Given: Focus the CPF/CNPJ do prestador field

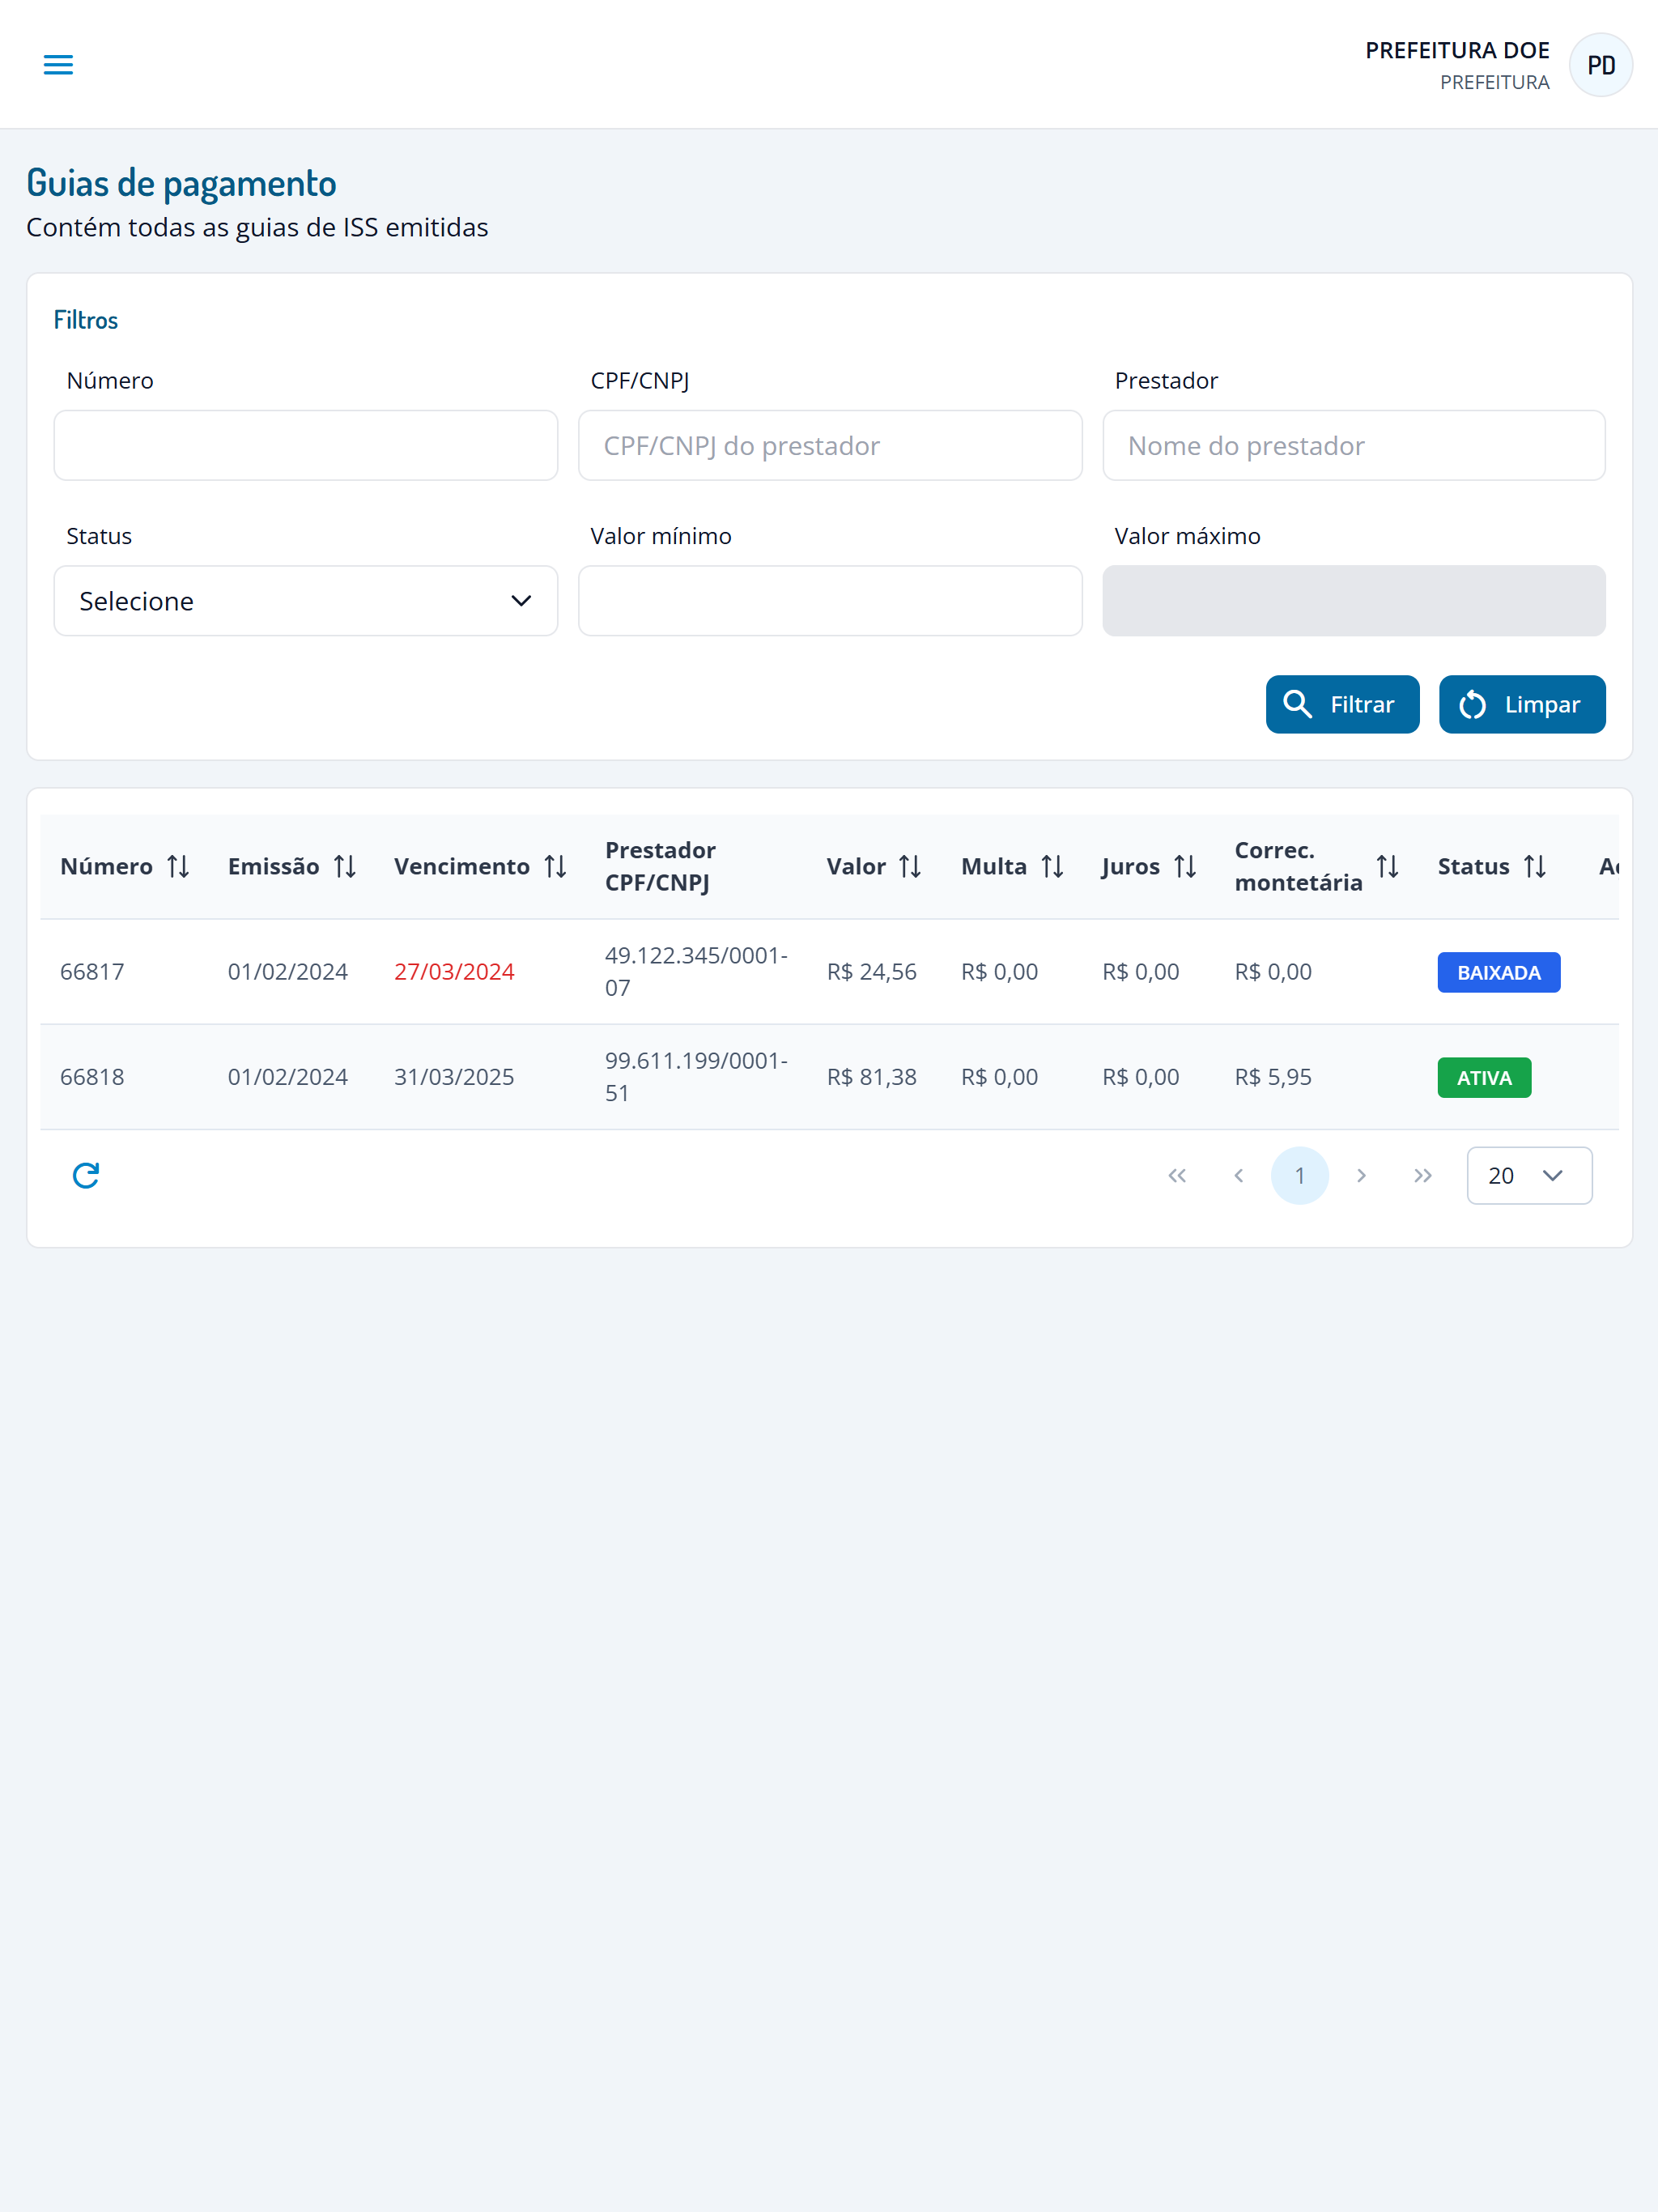Looking at the screenshot, I should pos(830,445).
